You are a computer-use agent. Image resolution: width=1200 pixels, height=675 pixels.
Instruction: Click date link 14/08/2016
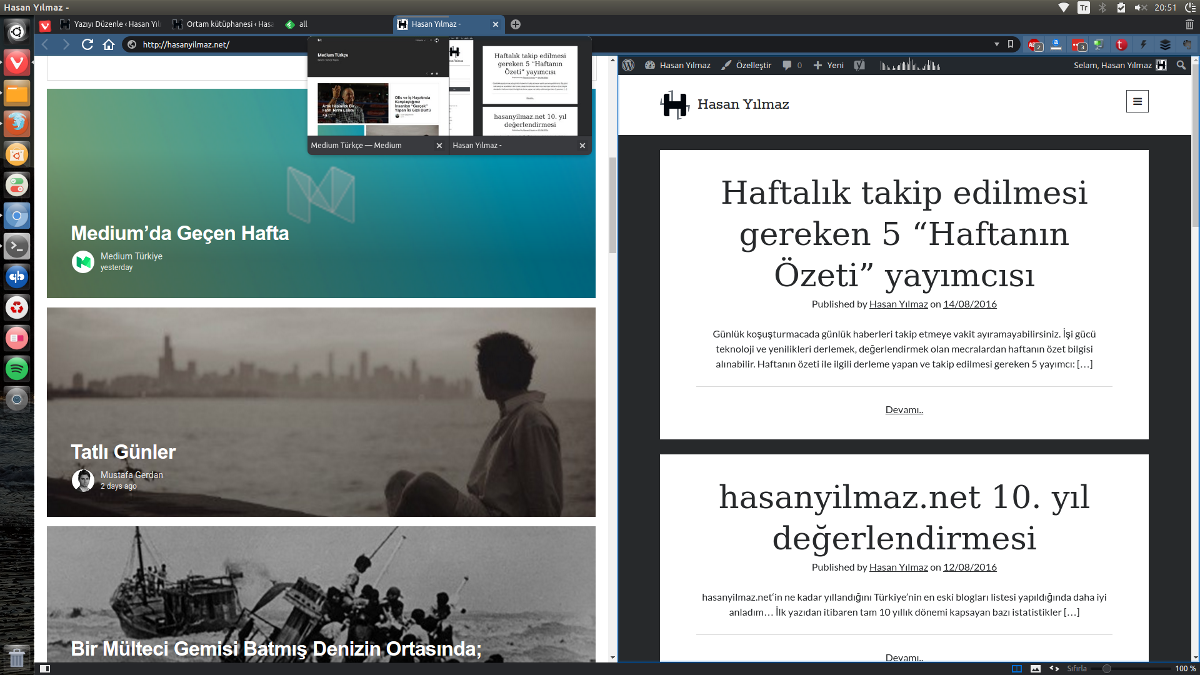coord(970,304)
